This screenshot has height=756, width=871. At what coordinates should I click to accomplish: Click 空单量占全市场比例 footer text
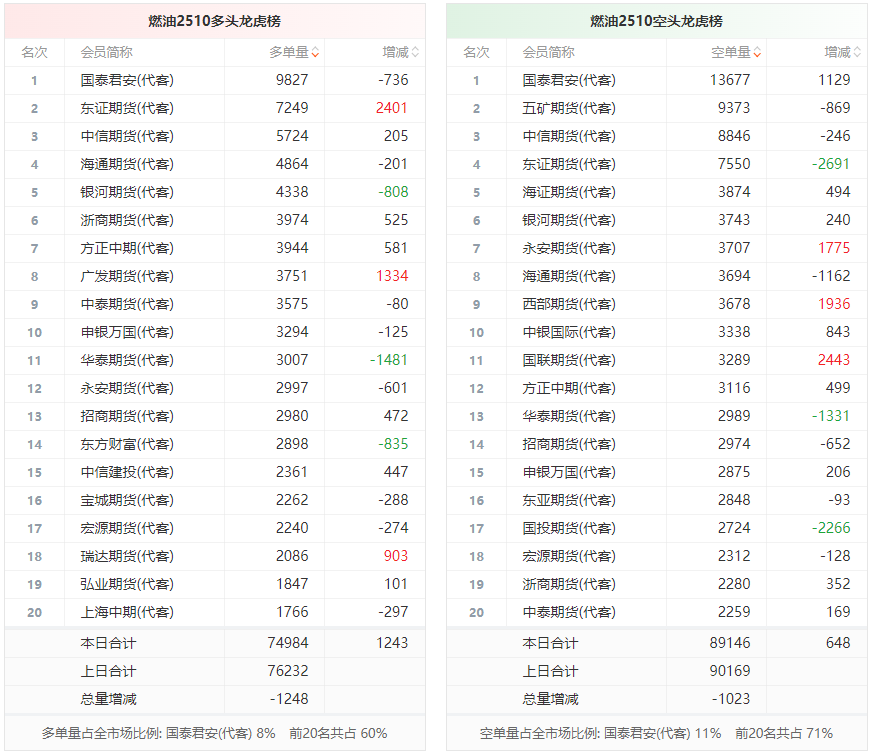pyautogui.click(x=656, y=734)
